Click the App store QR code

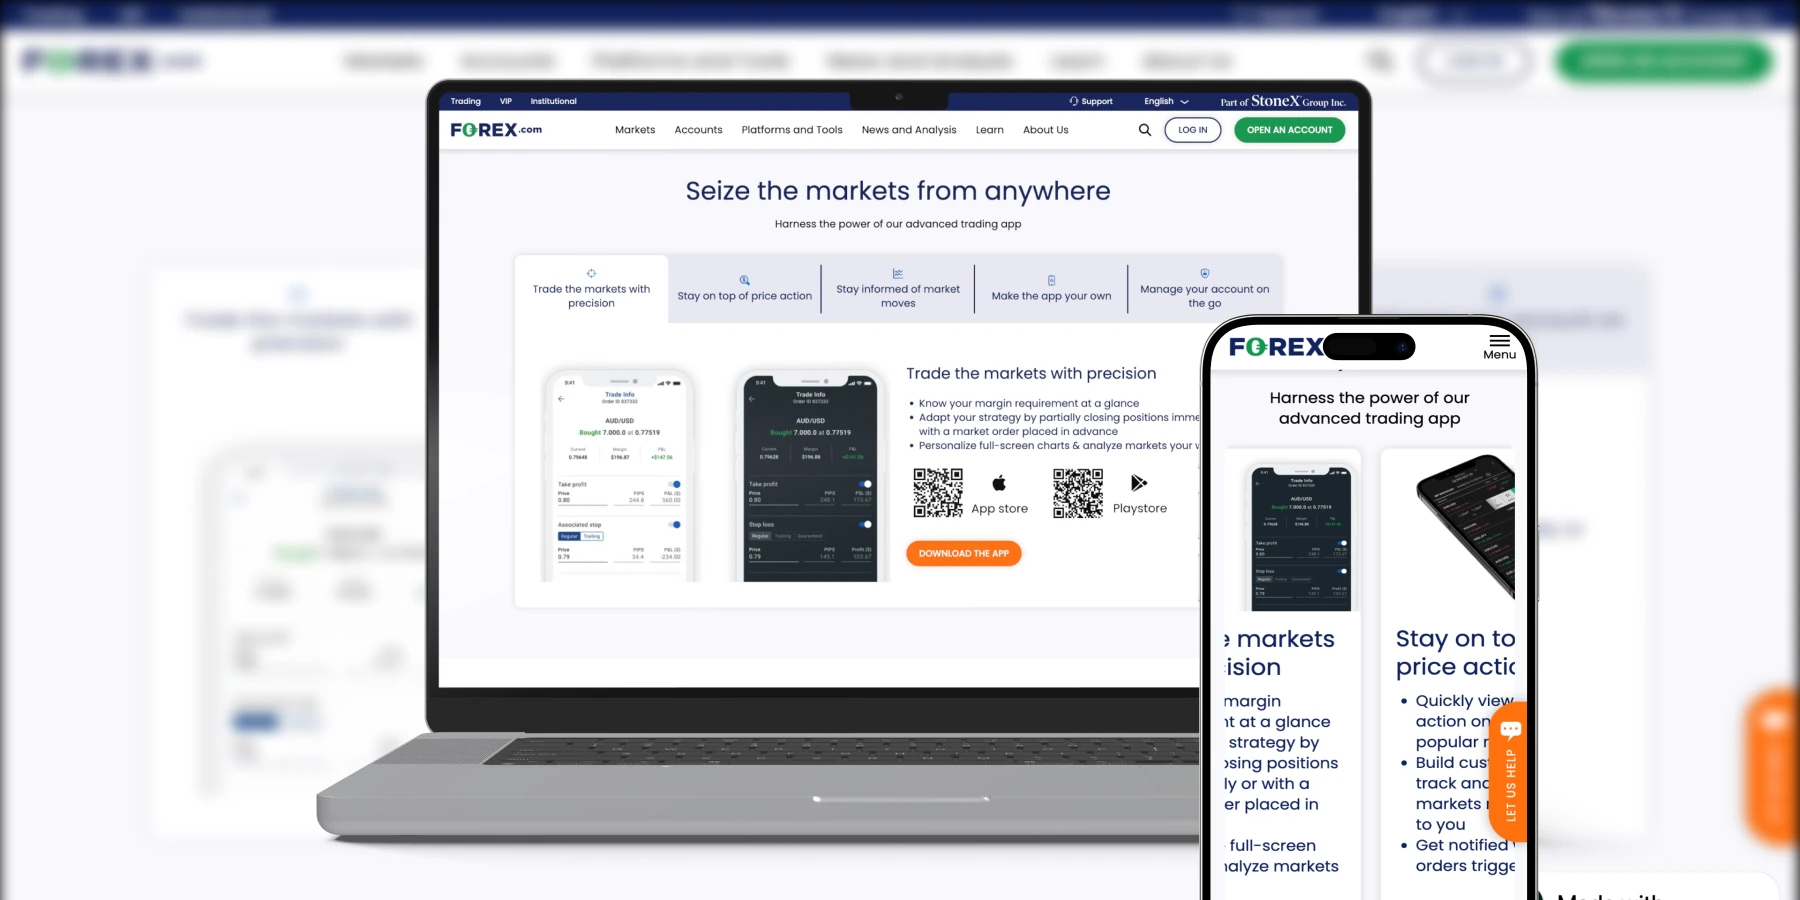click(x=938, y=492)
